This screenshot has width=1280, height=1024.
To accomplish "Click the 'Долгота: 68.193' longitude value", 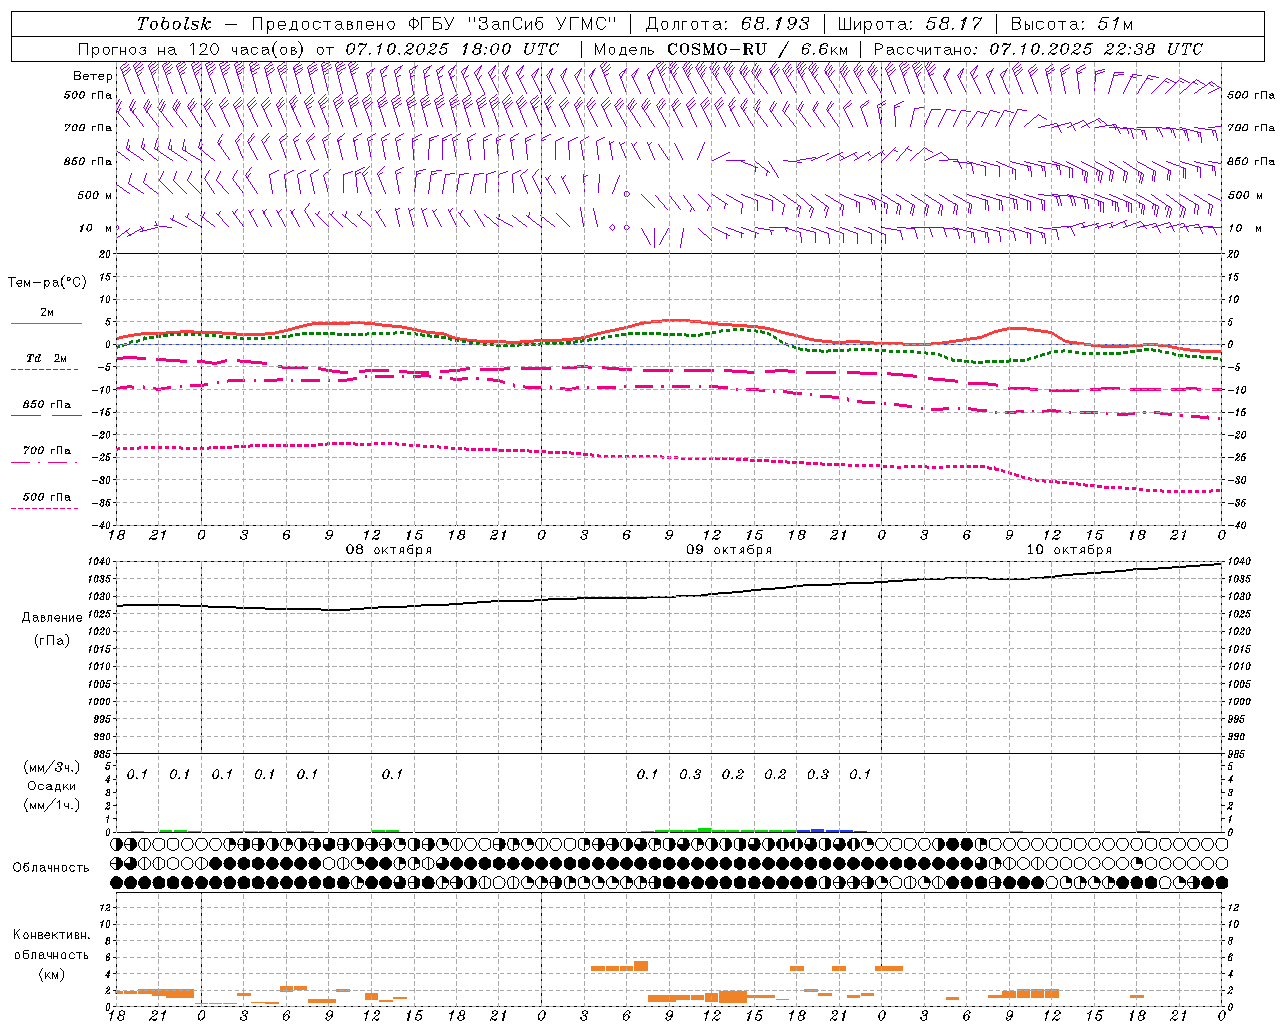I will point(728,24).
